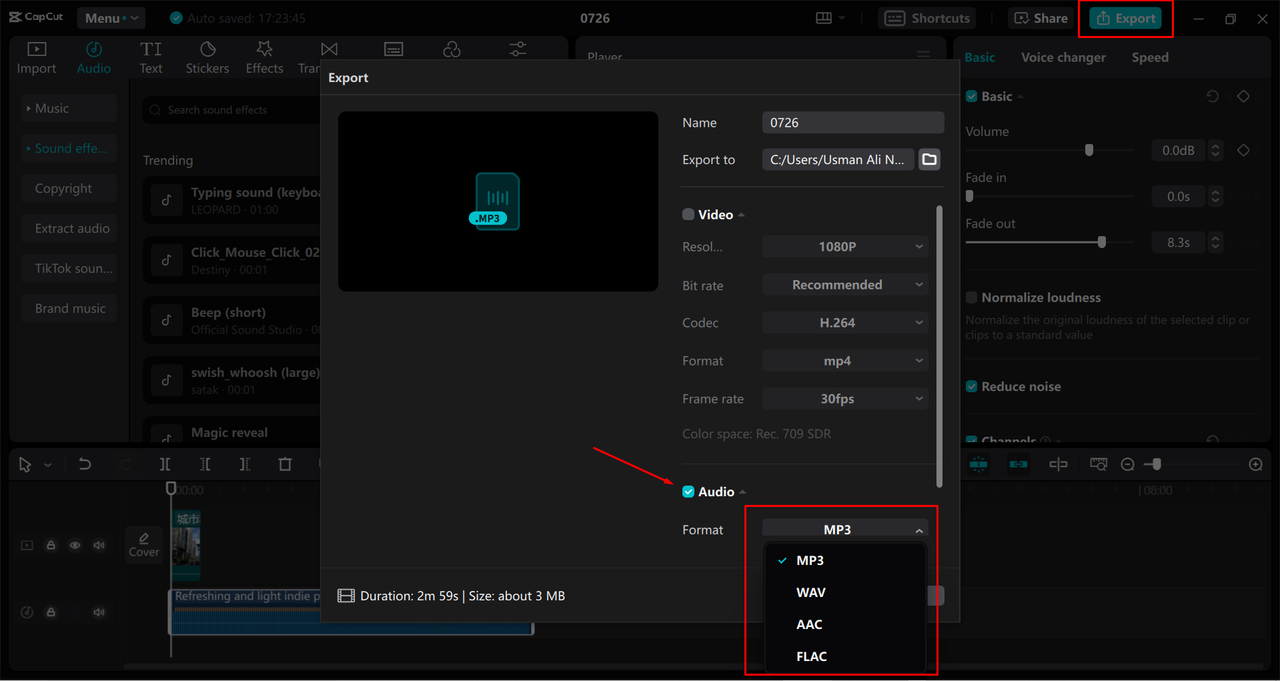This screenshot has width=1280, height=681.
Task: Click the layout icon in the title bar
Action: pyautogui.click(x=824, y=18)
